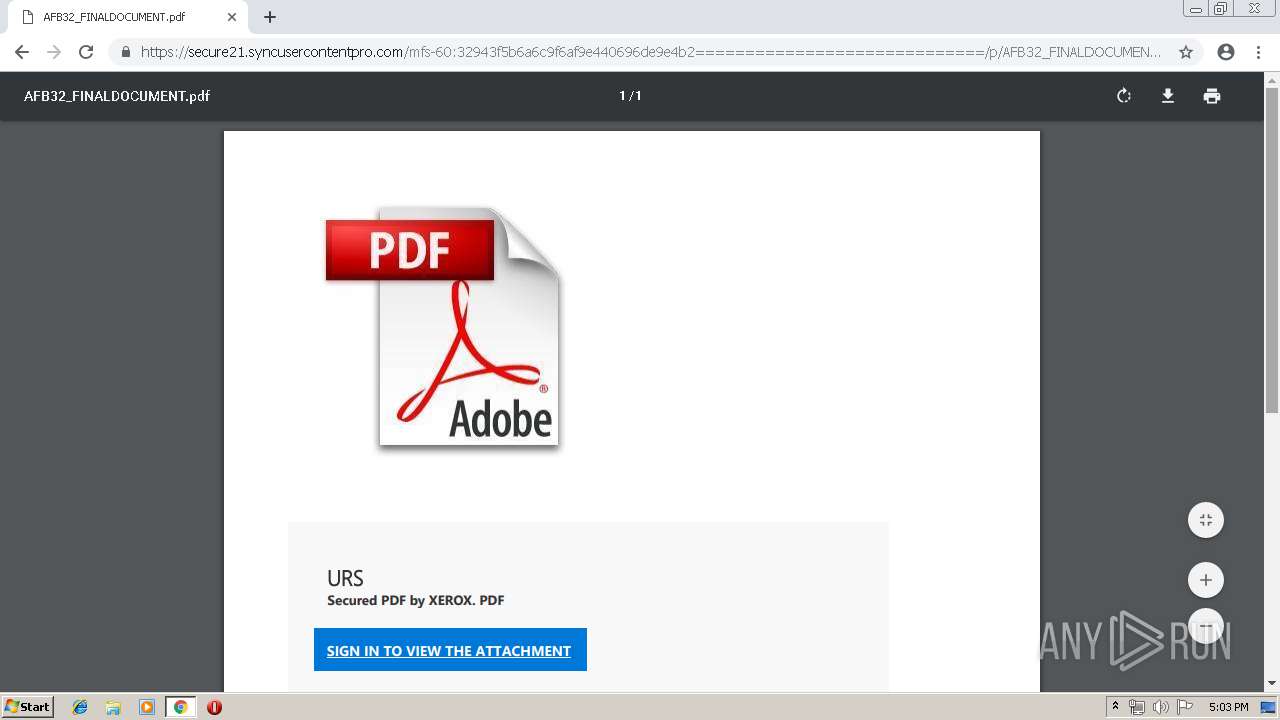
Task: Open the Windows Start menu
Action: point(27,707)
